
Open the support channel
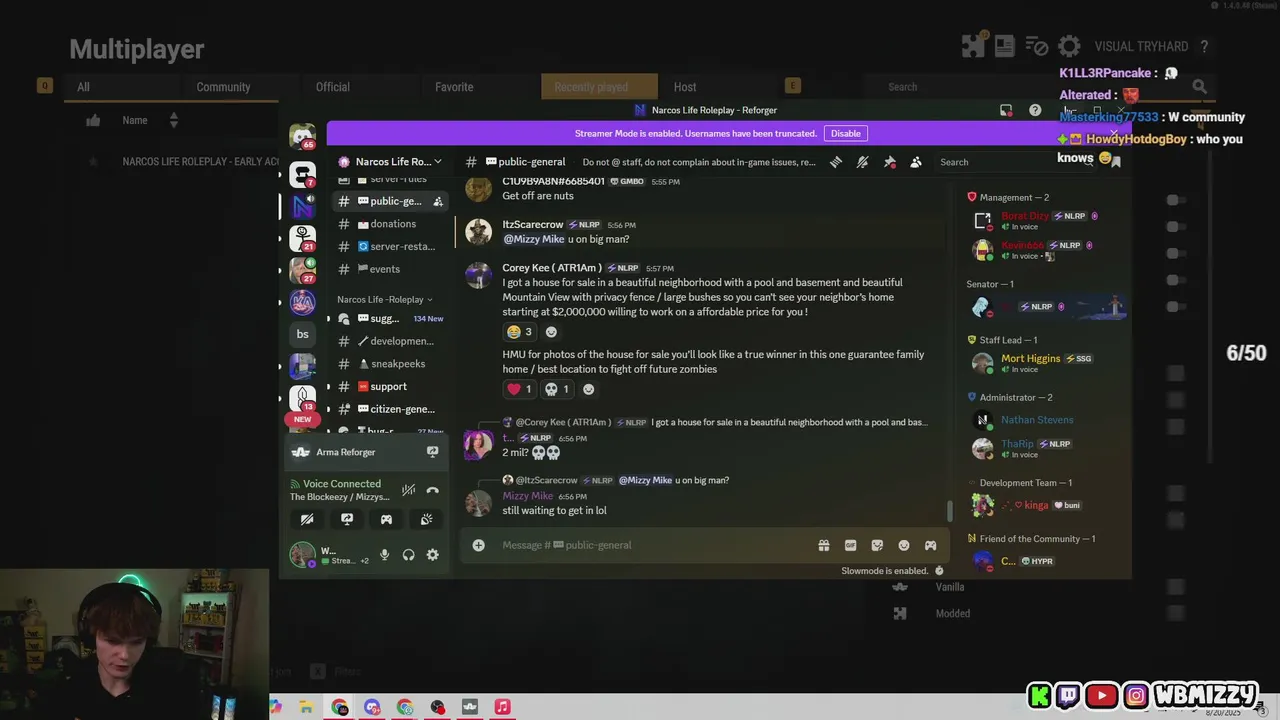pyautogui.click(x=390, y=386)
